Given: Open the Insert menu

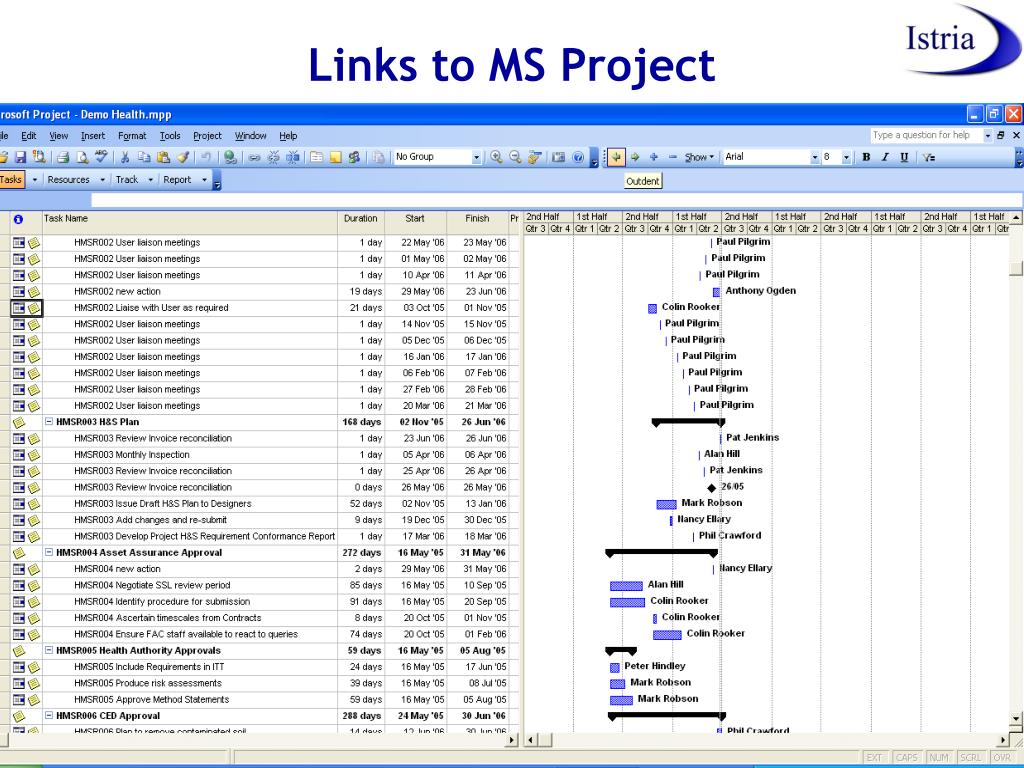Looking at the screenshot, I should 93,136.
